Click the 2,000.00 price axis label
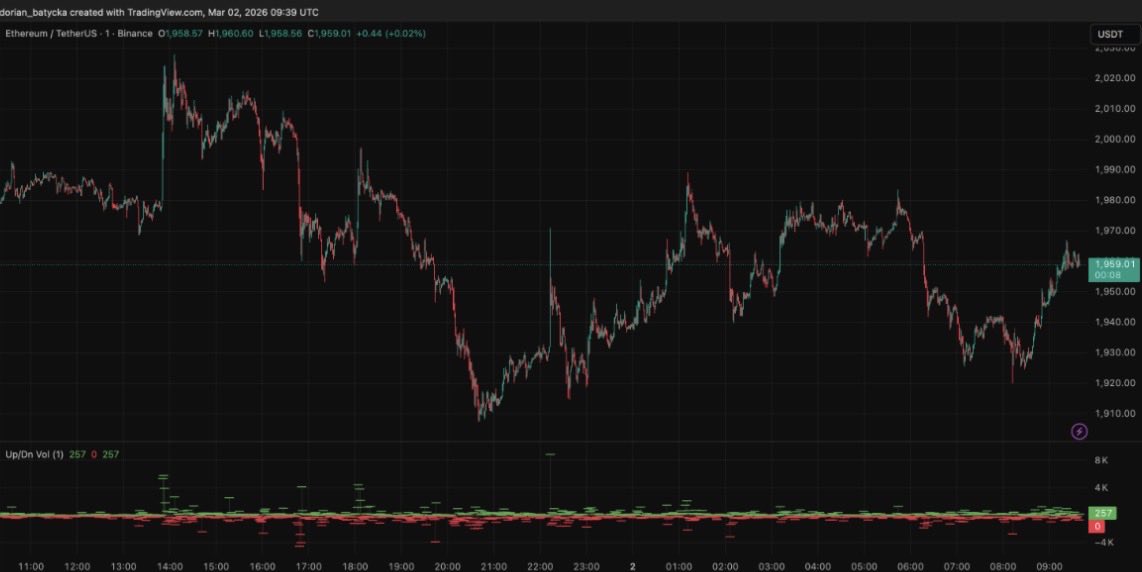1142x572 pixels. click(1116, 139)
